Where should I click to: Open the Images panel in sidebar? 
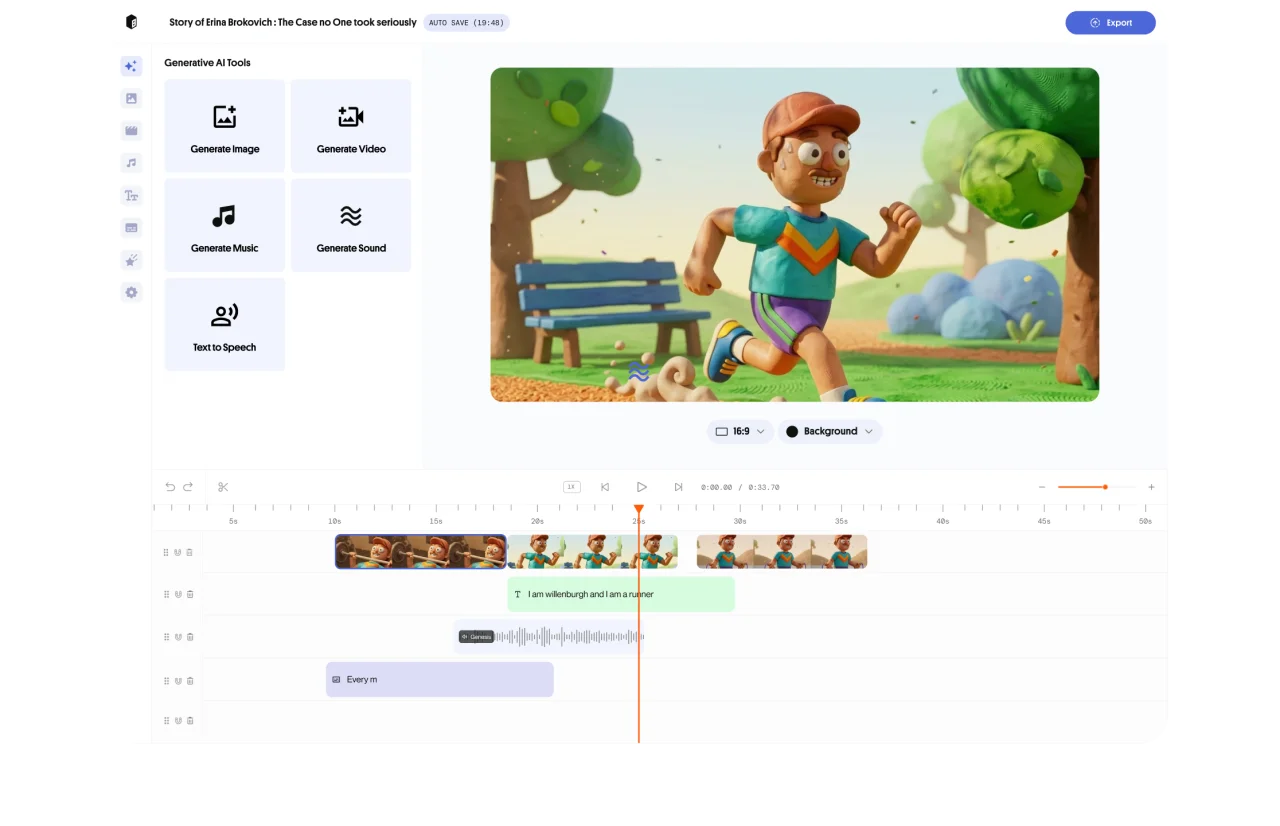131,98
